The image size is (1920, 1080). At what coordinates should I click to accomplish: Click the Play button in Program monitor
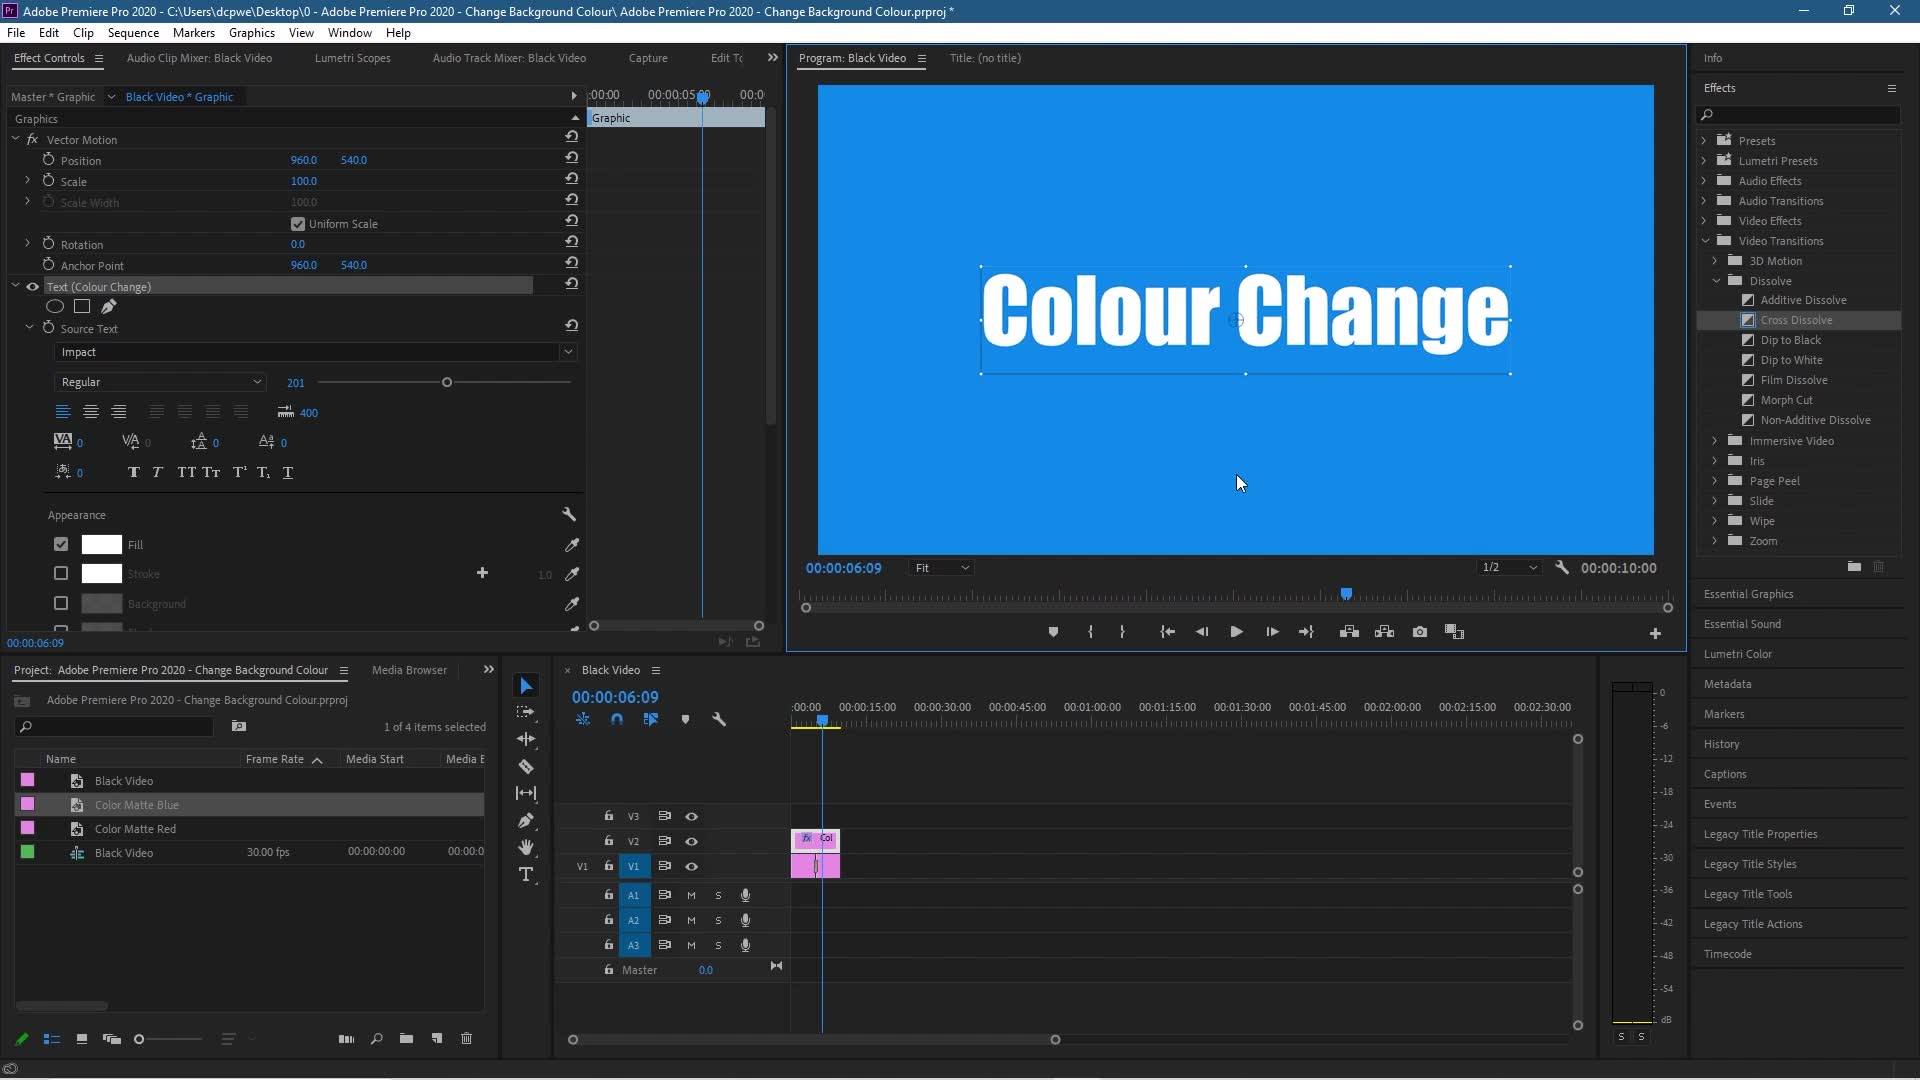[1236, 632]
